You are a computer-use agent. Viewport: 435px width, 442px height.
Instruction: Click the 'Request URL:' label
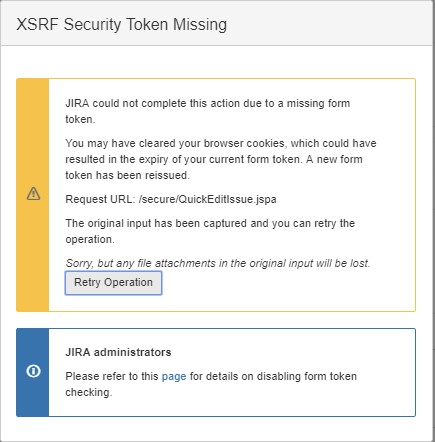(100, 199)
